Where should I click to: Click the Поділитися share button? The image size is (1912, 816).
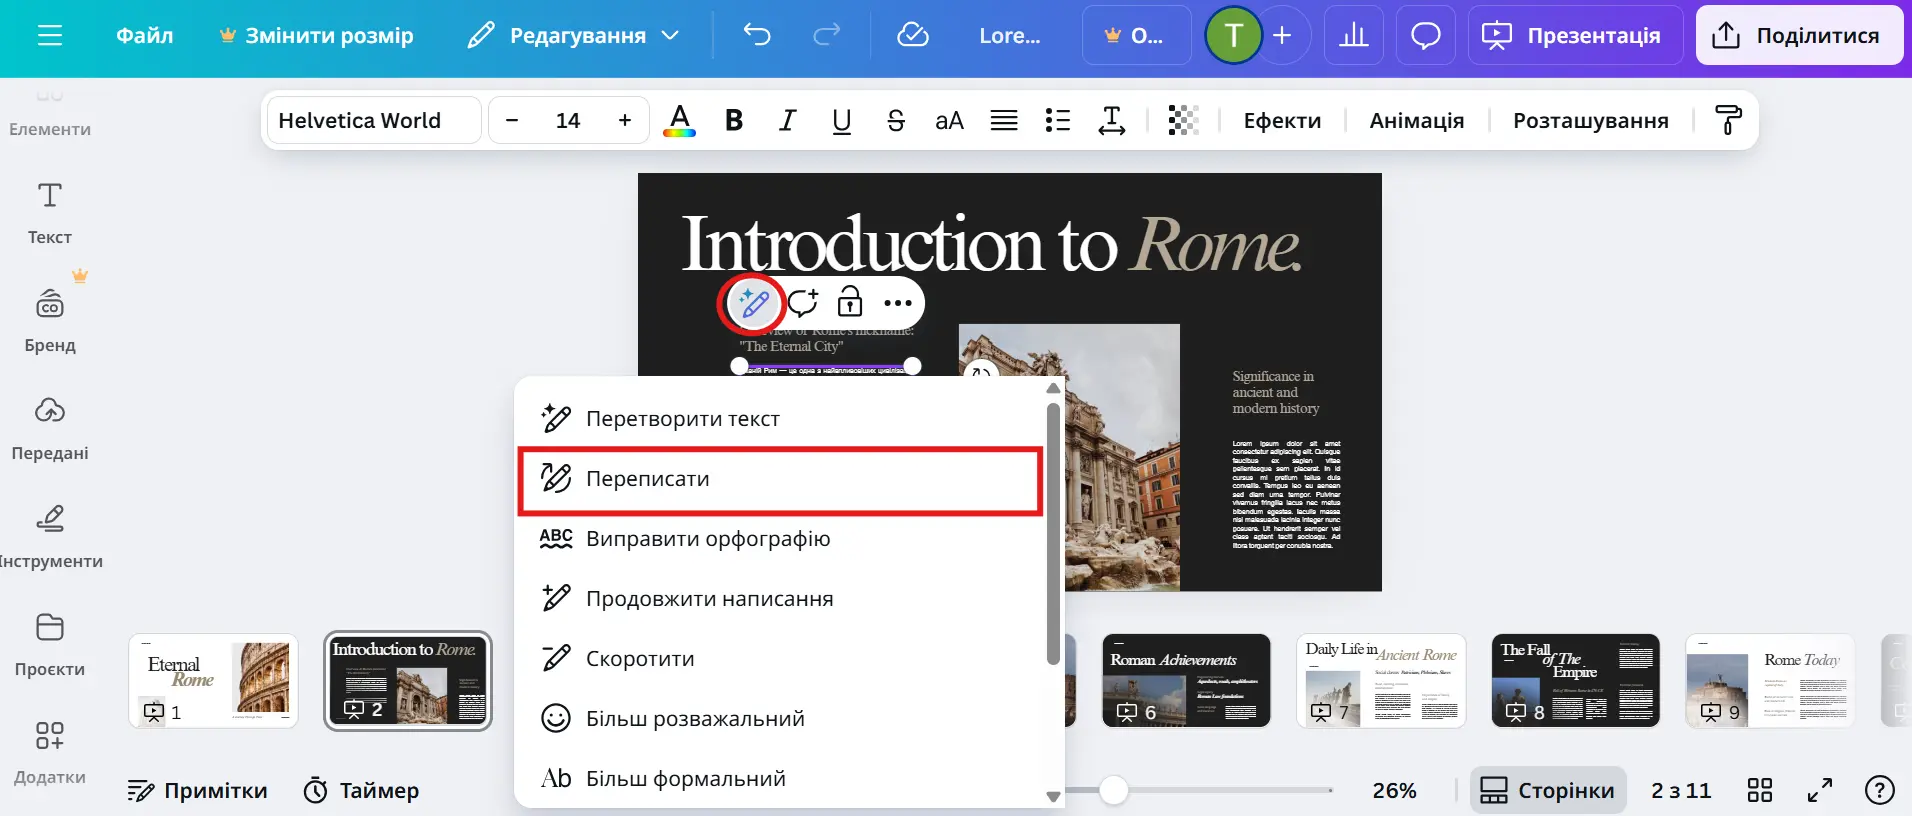1798,36
